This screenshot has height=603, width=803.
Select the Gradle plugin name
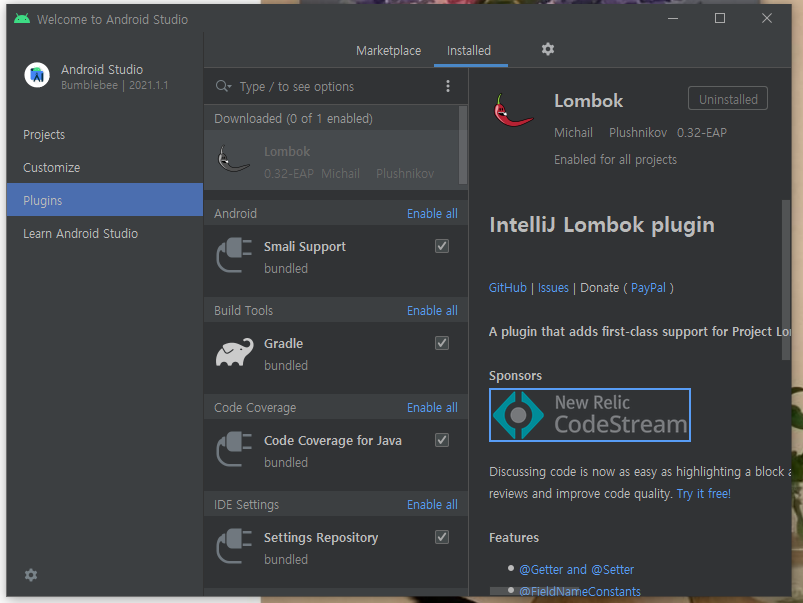283,343
